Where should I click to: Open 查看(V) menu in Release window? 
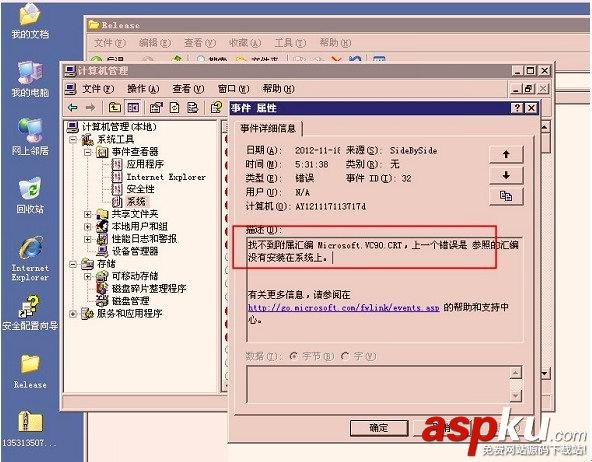(200, 43)
